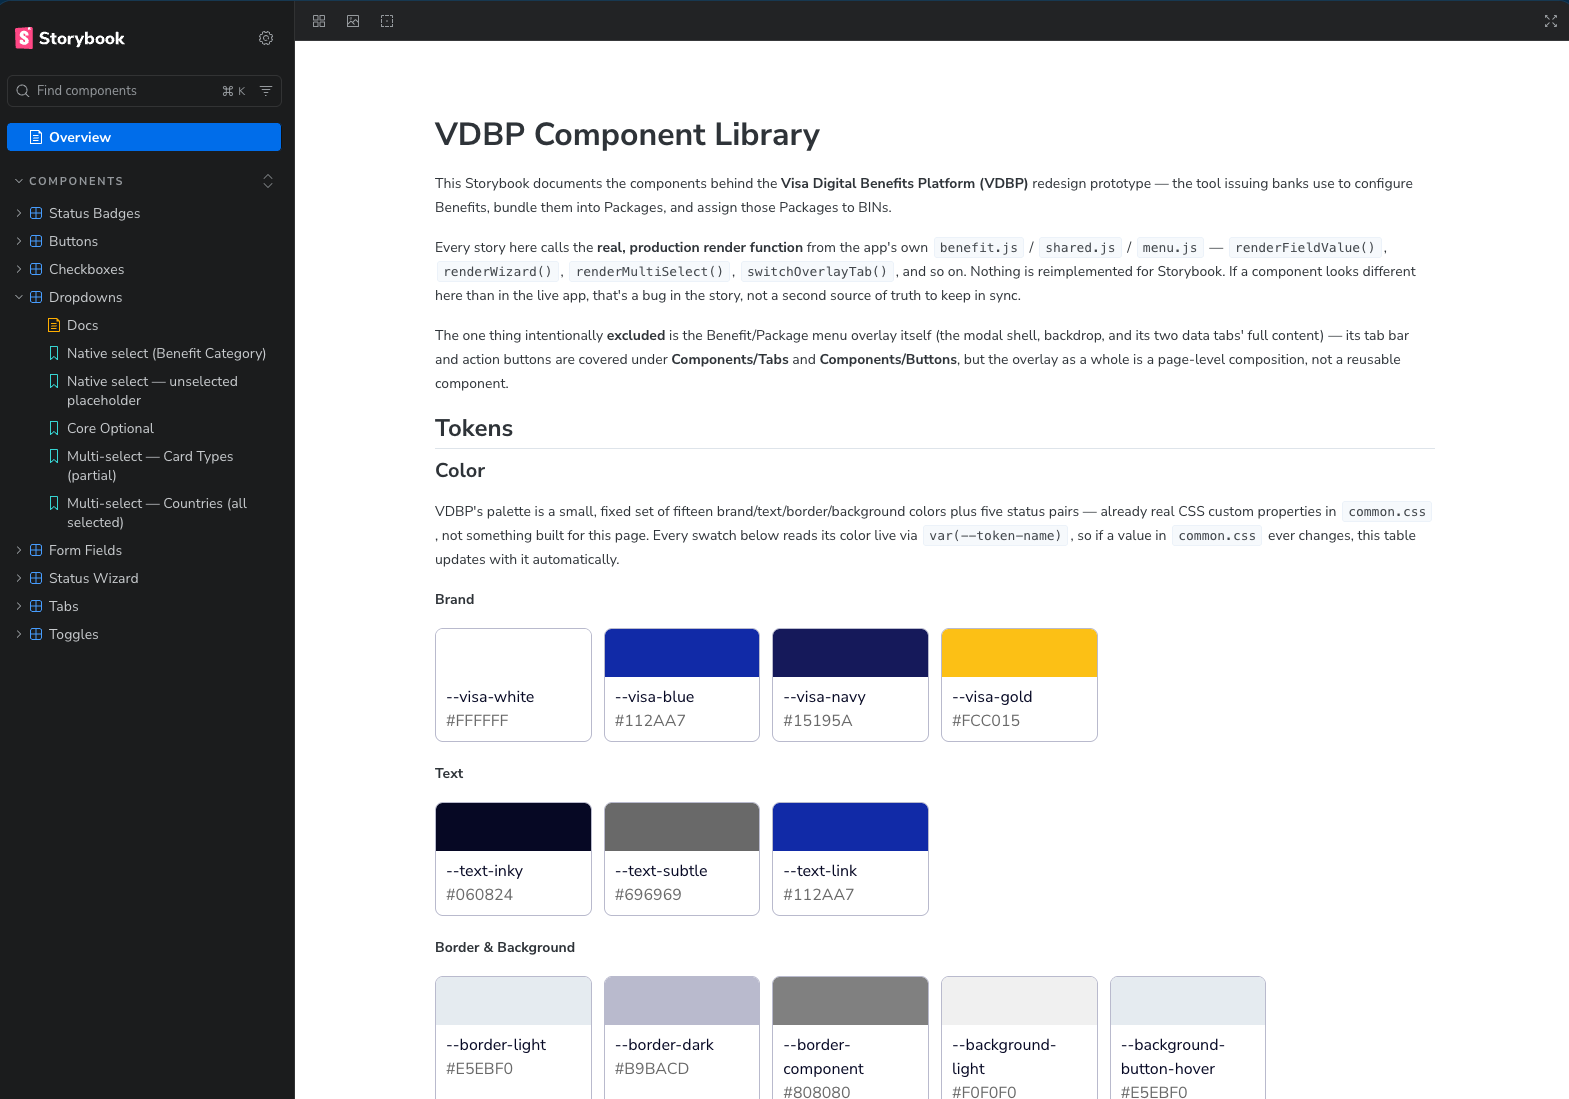Open the Core Optional story
This screenshot has width=1569, height=1099.
pos(144,428)
